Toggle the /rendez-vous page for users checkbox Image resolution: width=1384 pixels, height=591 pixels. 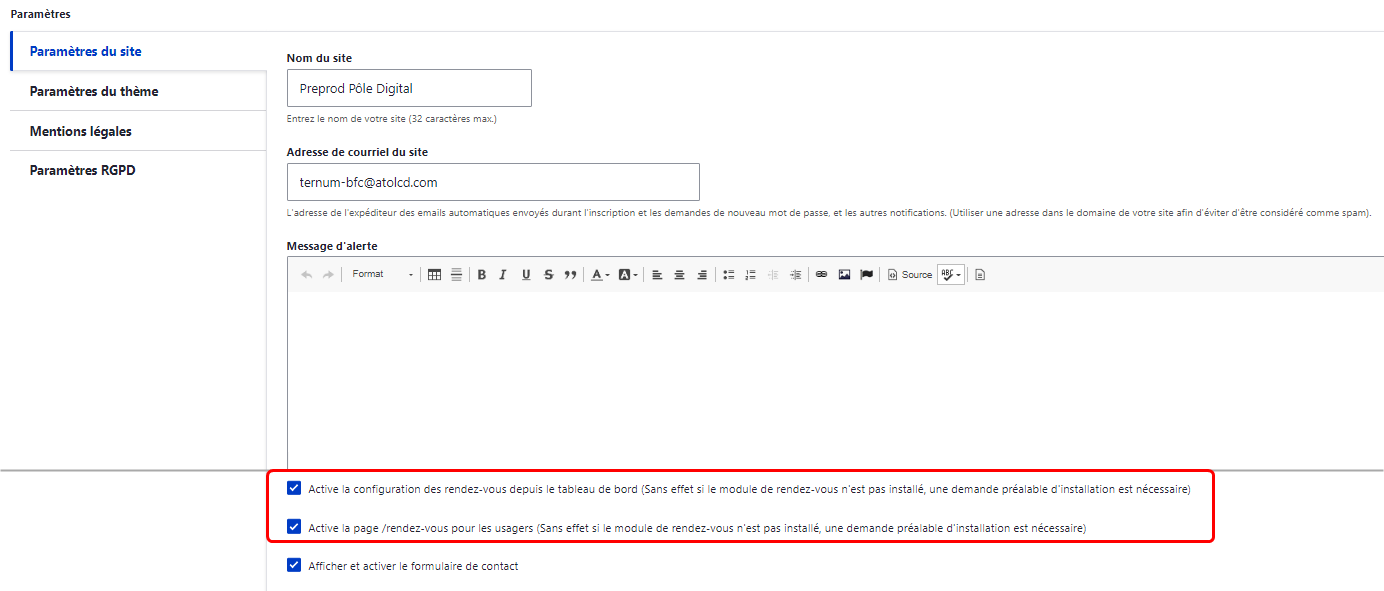tap(294, 527)
